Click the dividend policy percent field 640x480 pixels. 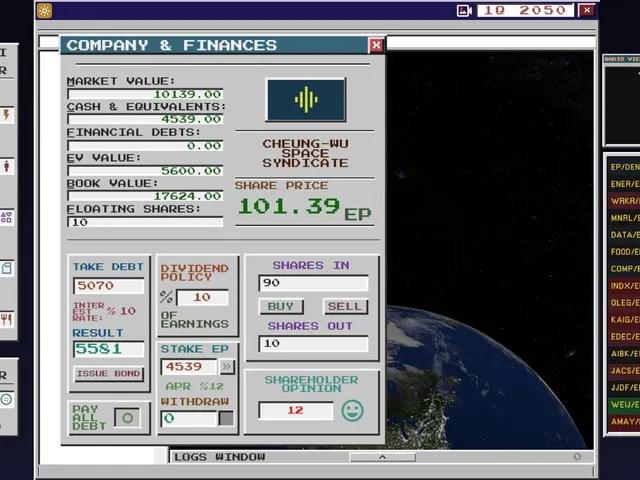(202, 297)
